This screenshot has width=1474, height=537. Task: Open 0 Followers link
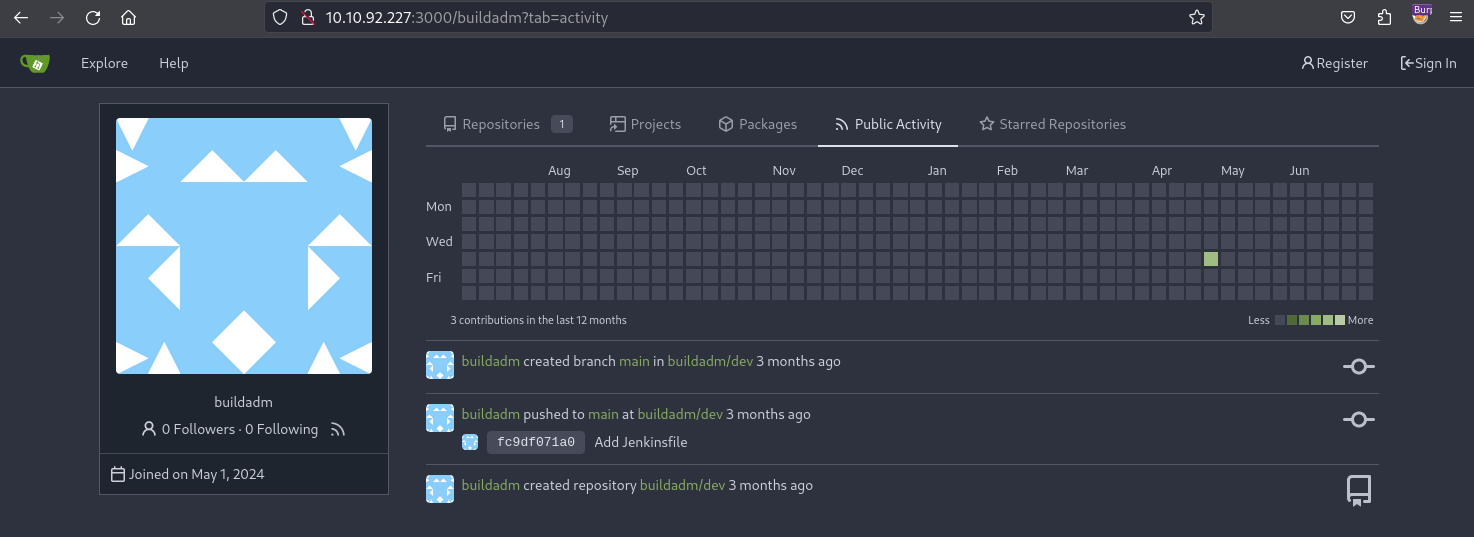coord(188,429)
